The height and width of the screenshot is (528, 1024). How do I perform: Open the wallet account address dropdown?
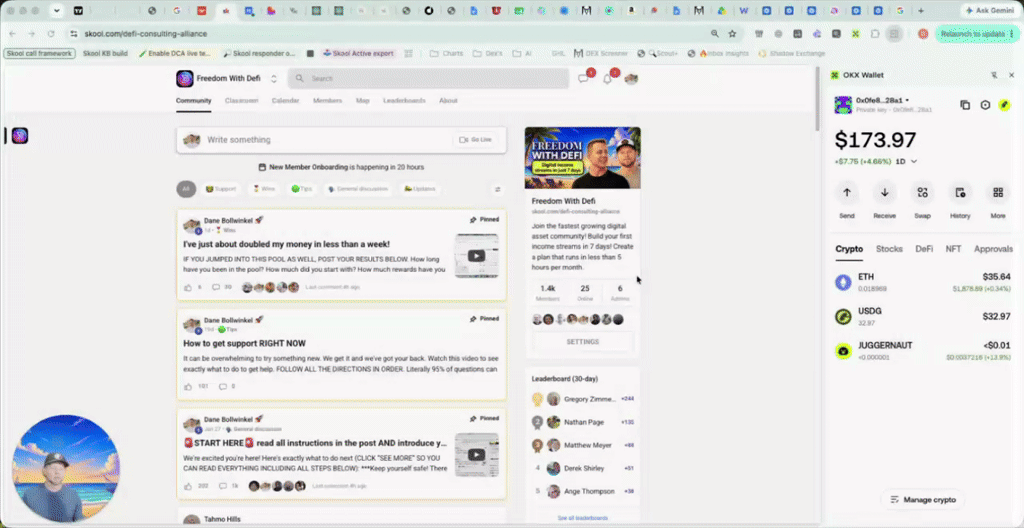click(x=882, y=100)
